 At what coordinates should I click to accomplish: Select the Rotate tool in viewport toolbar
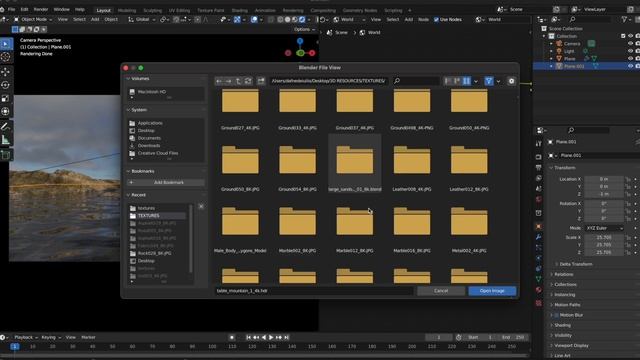pos(6,85)
